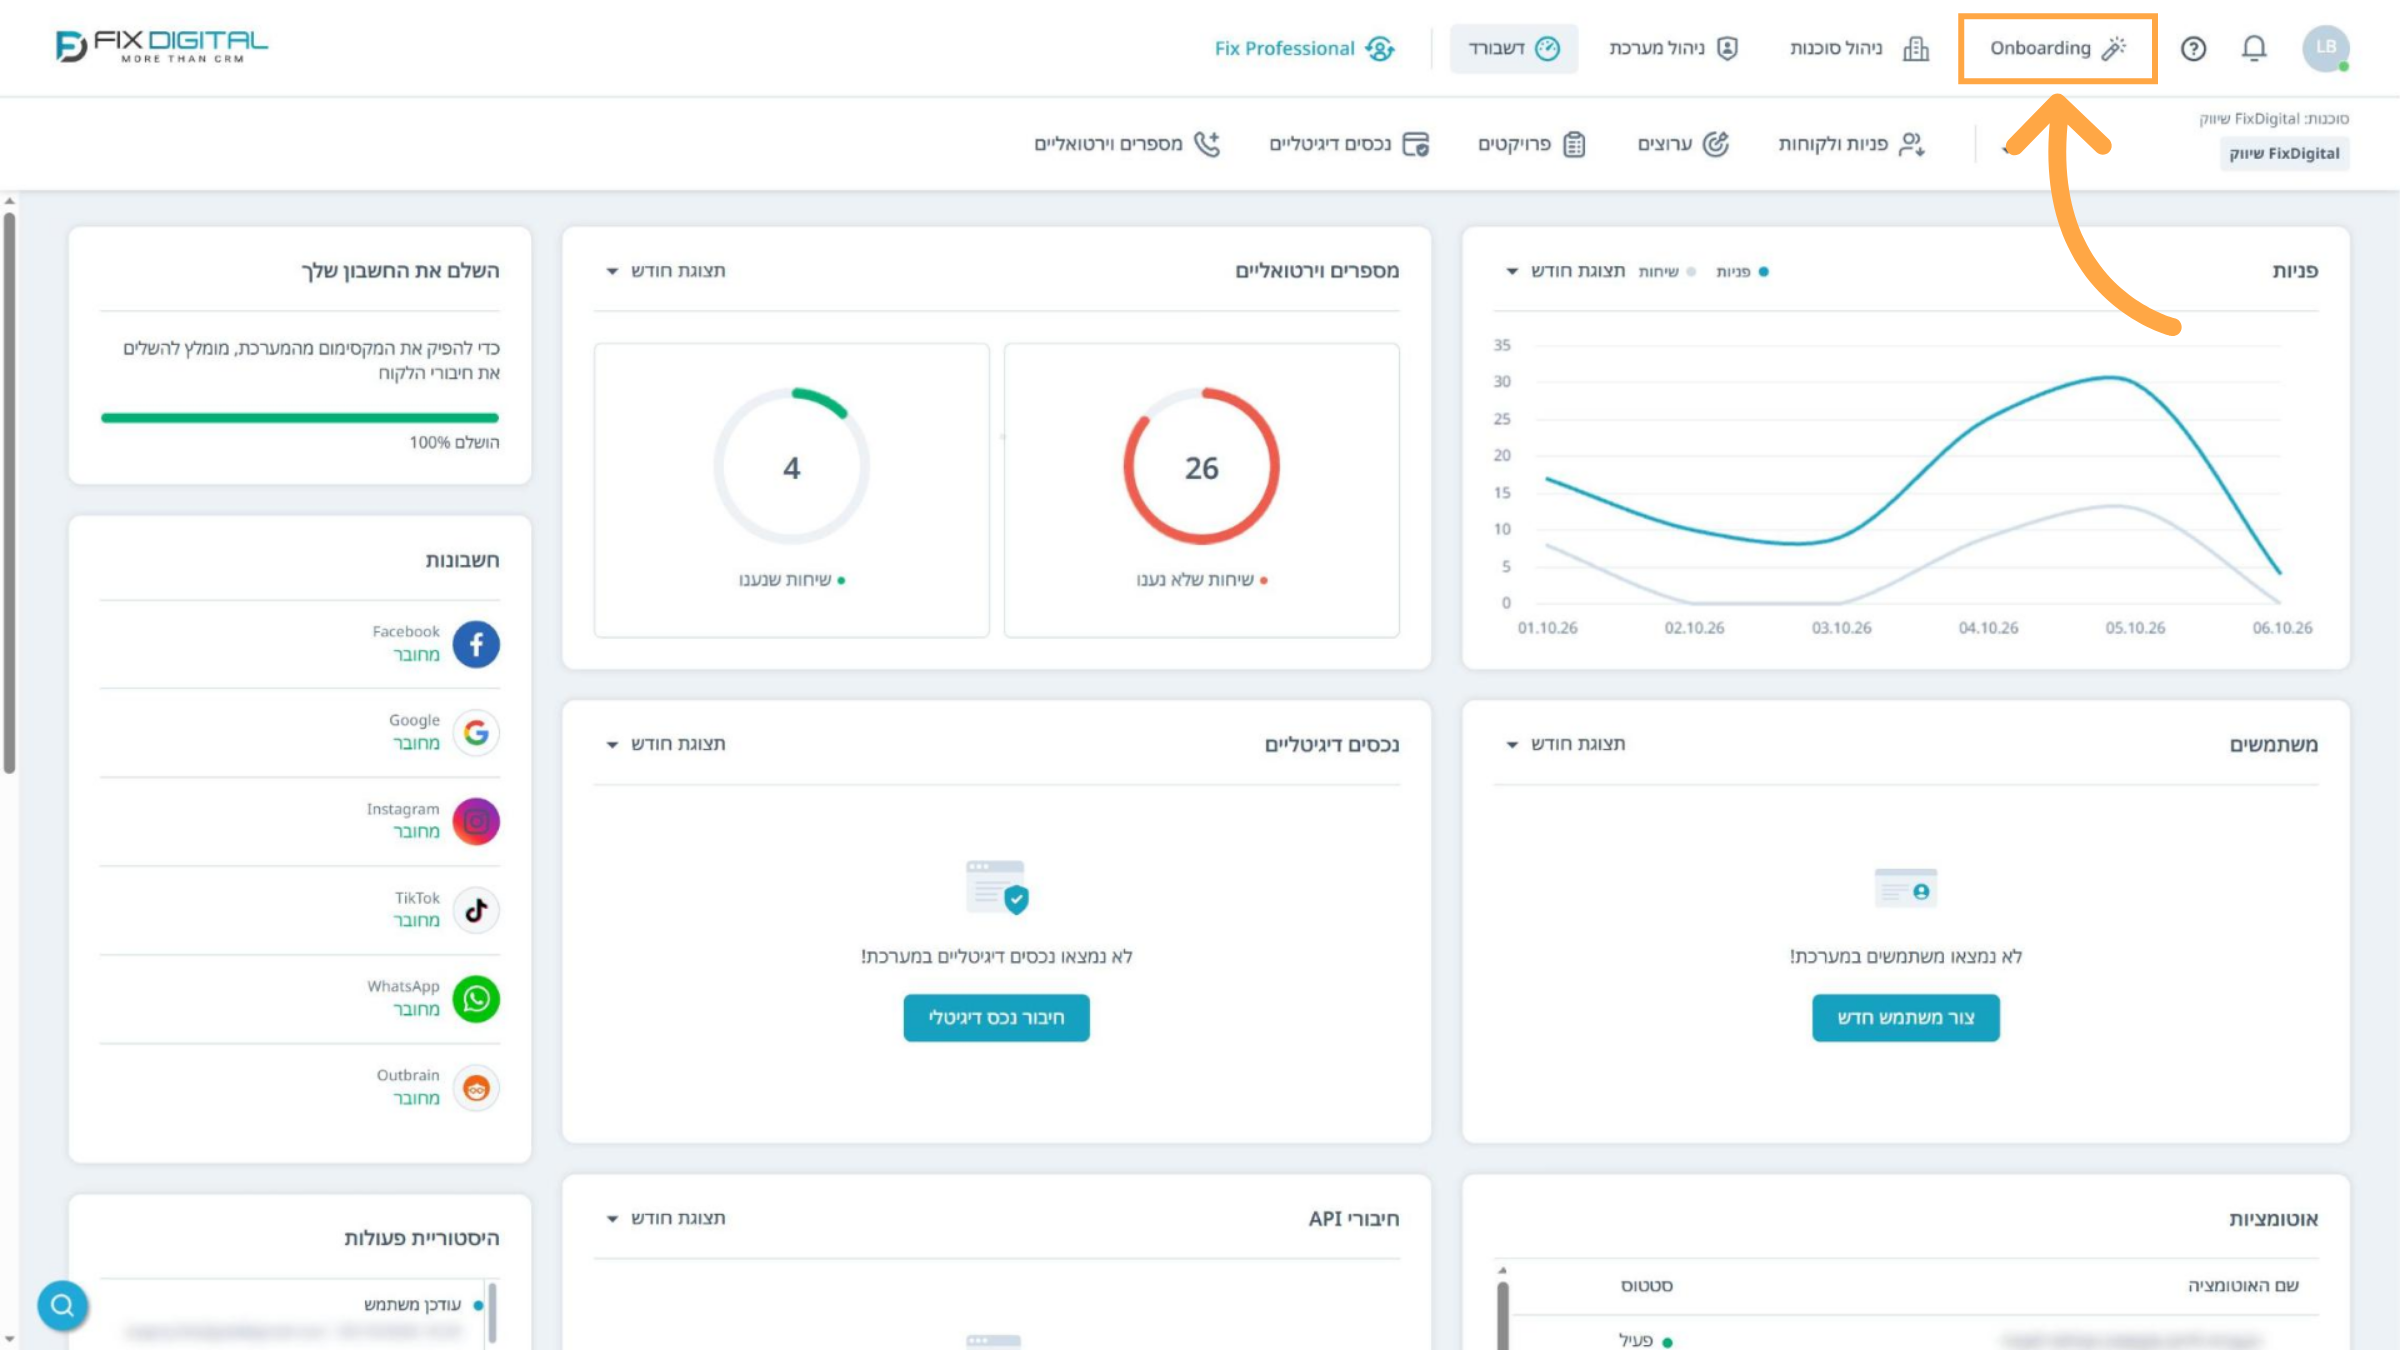The image size is (2400, 1350).
Task: Click the 4 answered calls gauge
Action: (x=791, y=466)
